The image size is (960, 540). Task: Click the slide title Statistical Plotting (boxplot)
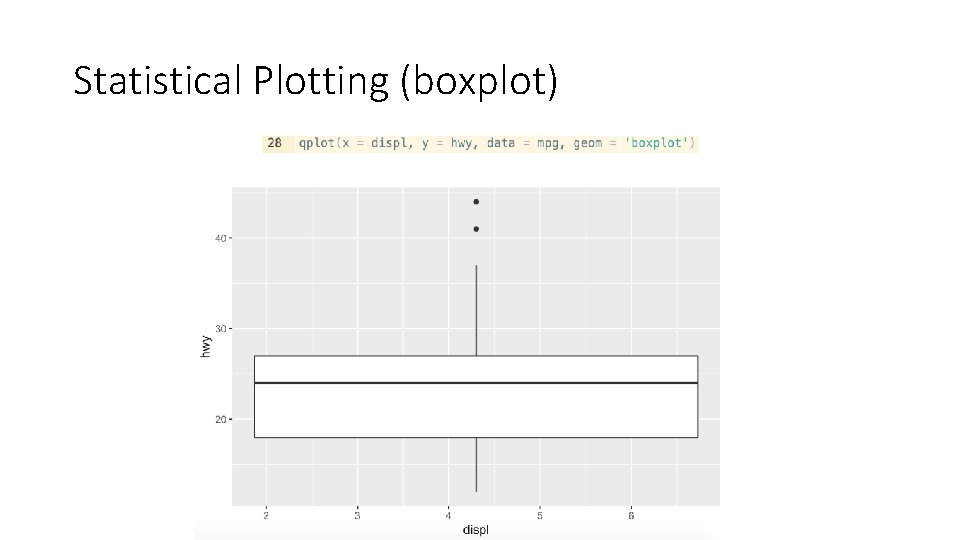(316, 81)
